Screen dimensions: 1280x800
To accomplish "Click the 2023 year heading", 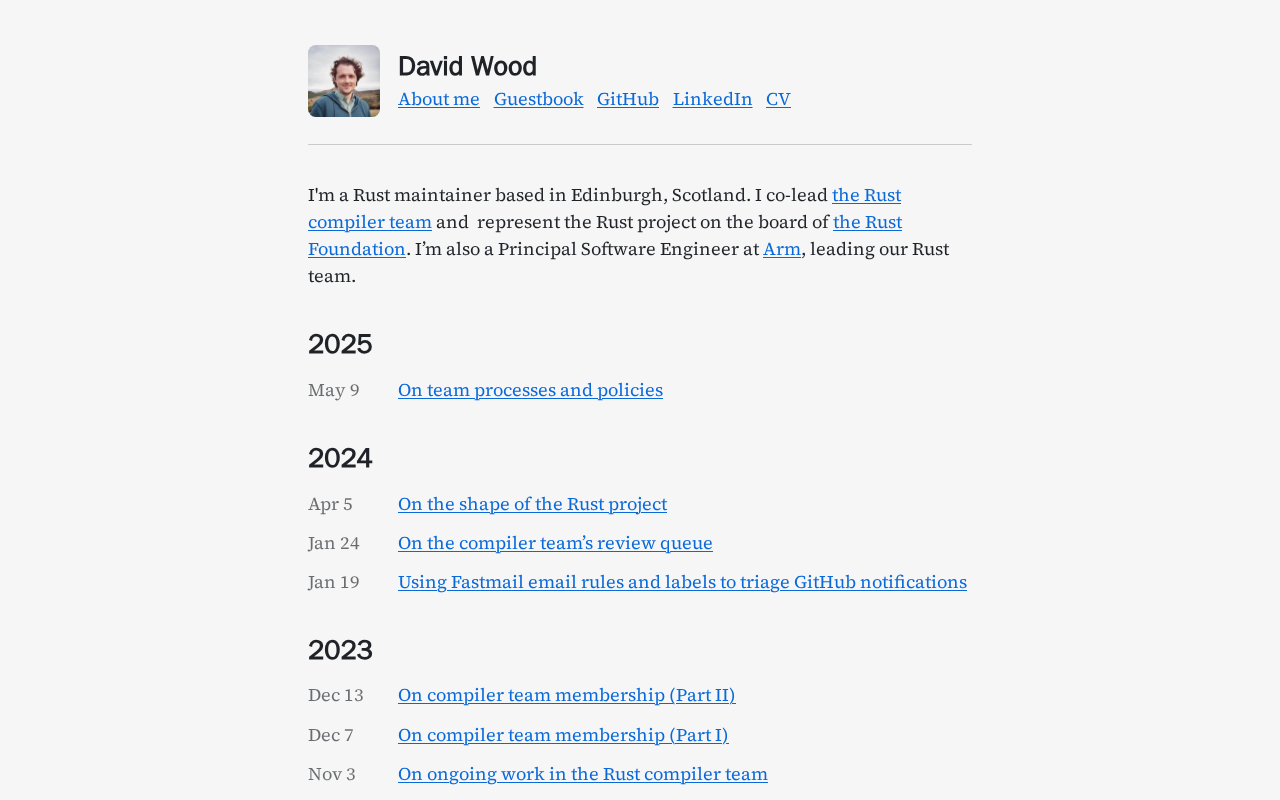I will pyautogui.click(x=340, y=650).
